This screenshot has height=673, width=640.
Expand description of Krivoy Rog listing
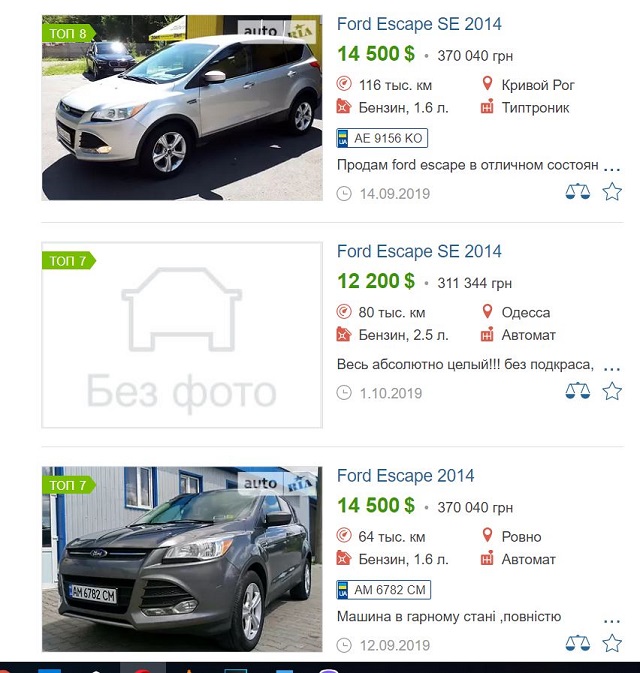(612, 170)
